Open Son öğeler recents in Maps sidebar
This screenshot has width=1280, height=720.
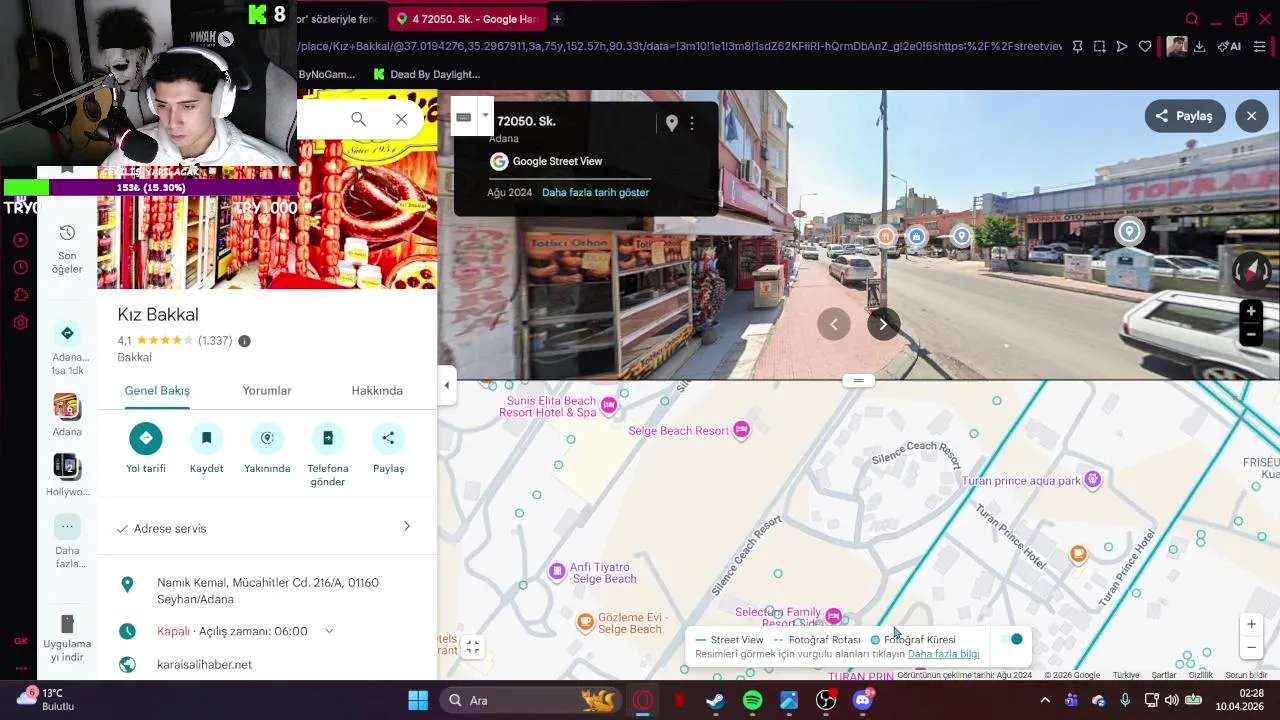67,248
